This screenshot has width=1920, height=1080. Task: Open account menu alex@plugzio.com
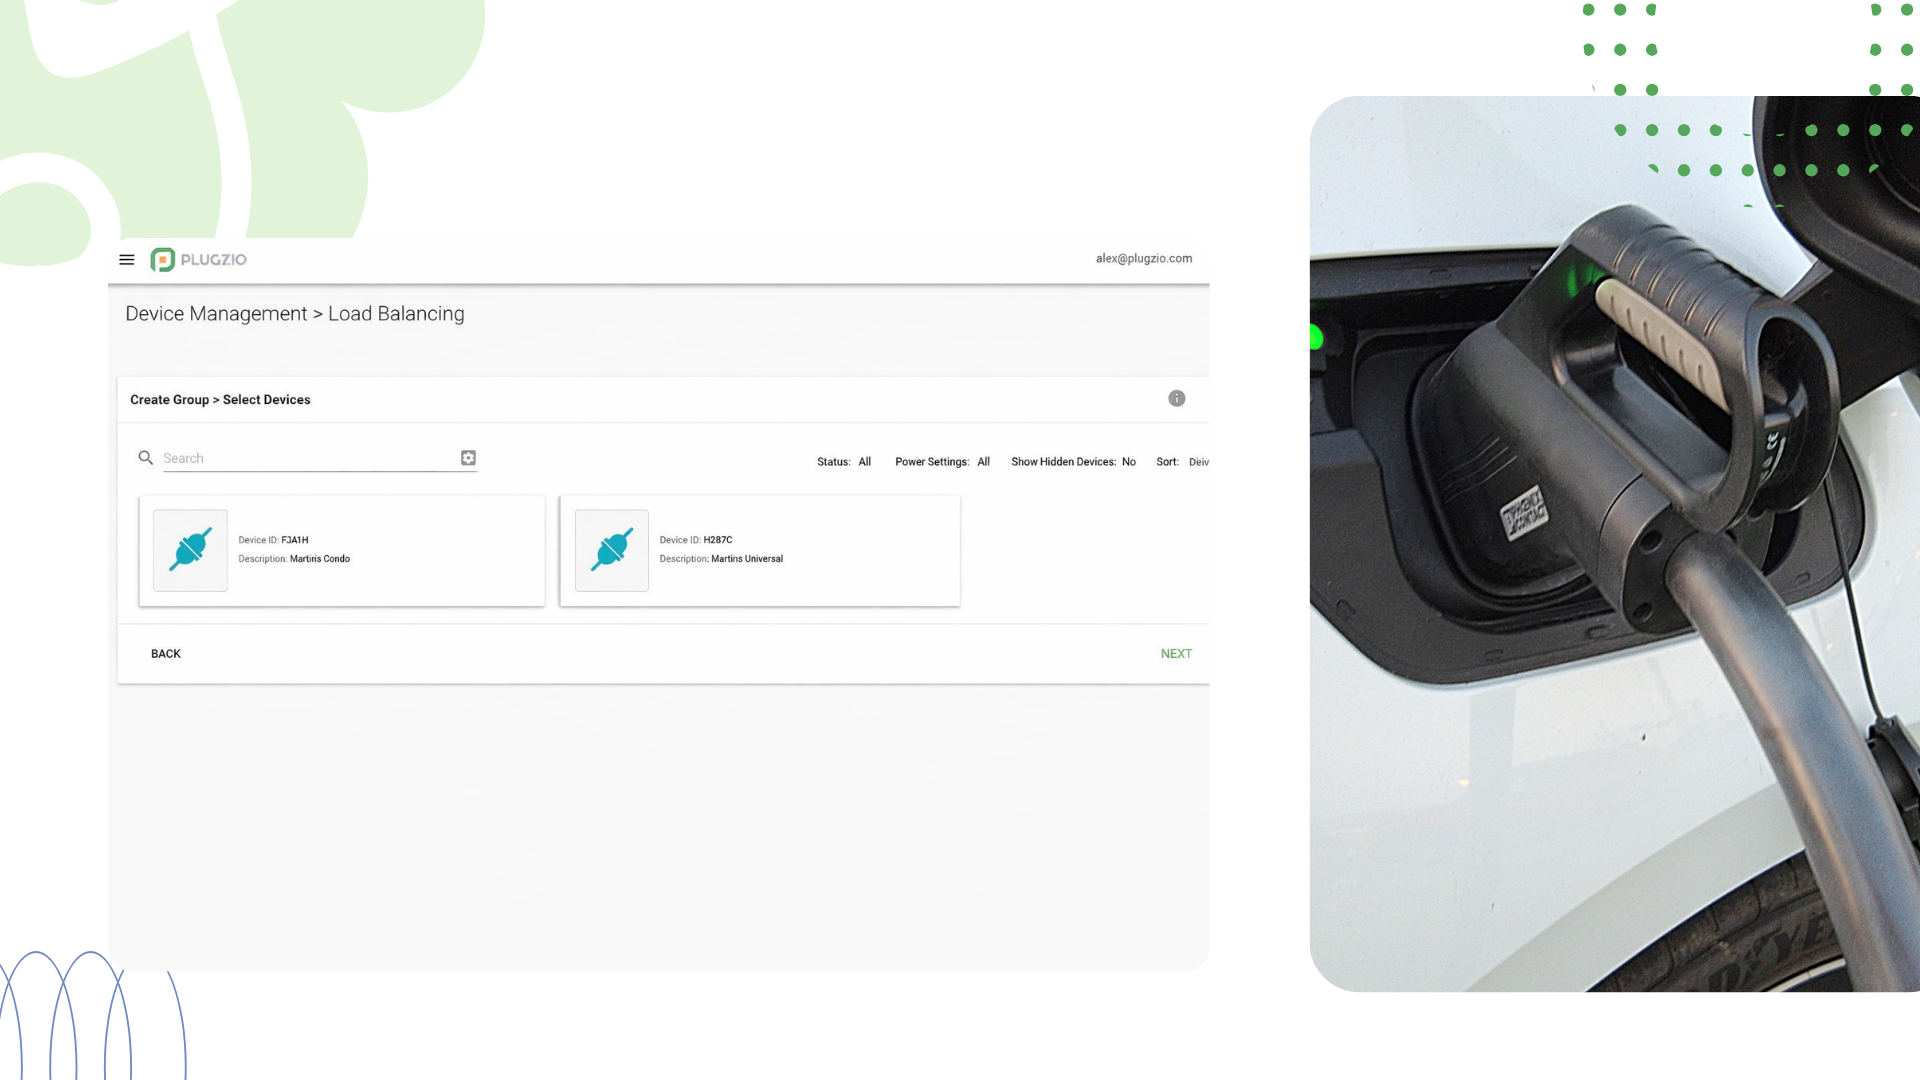1143,259
